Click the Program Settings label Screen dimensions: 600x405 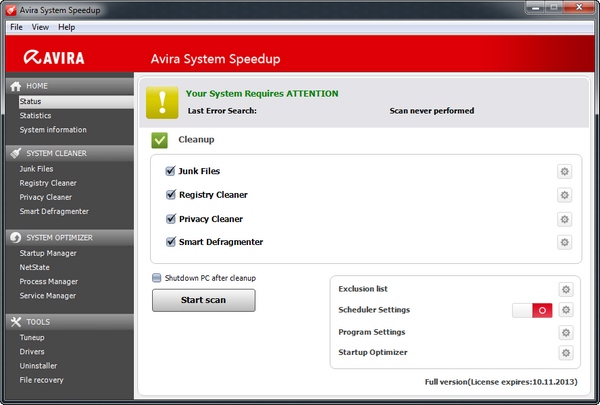(x=372, y=332)
